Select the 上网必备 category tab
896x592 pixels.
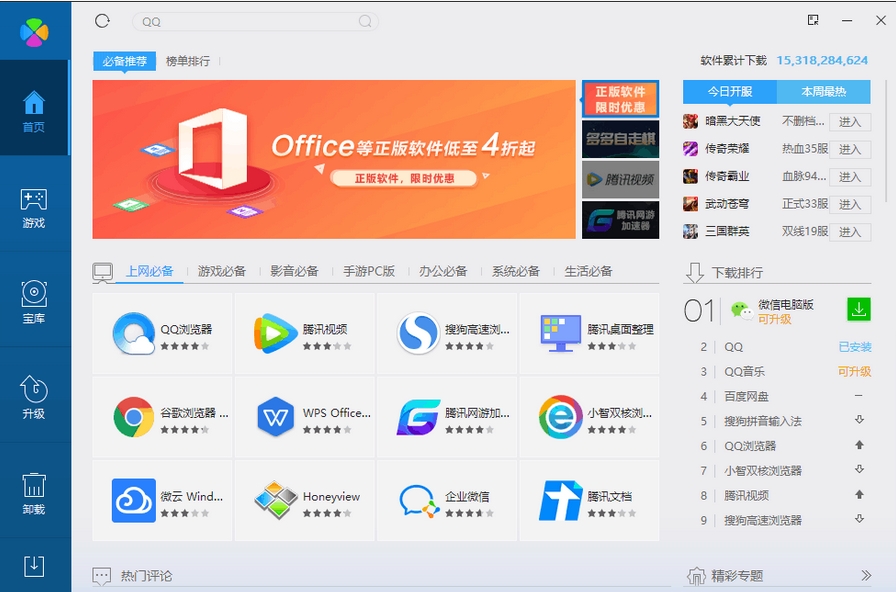(150, 271)
